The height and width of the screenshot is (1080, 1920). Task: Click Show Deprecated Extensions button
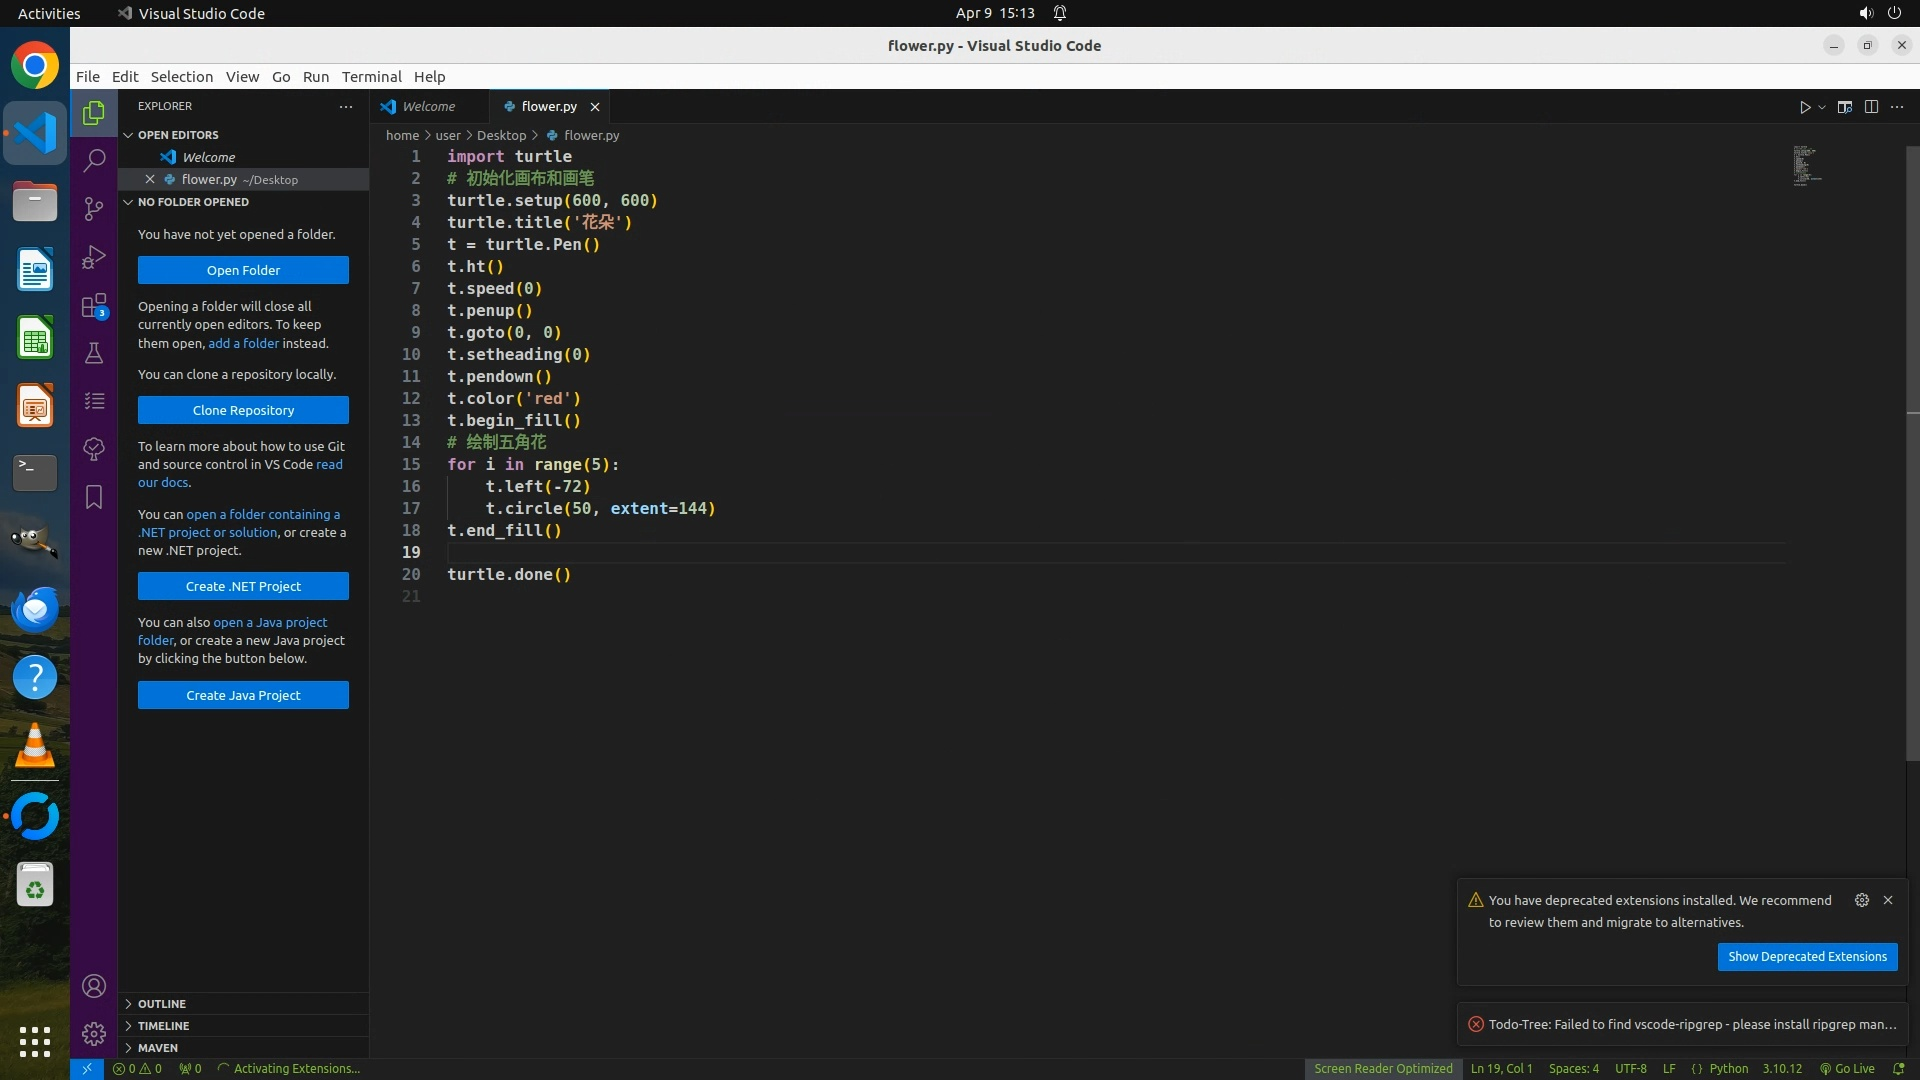tap(1807, 957)
